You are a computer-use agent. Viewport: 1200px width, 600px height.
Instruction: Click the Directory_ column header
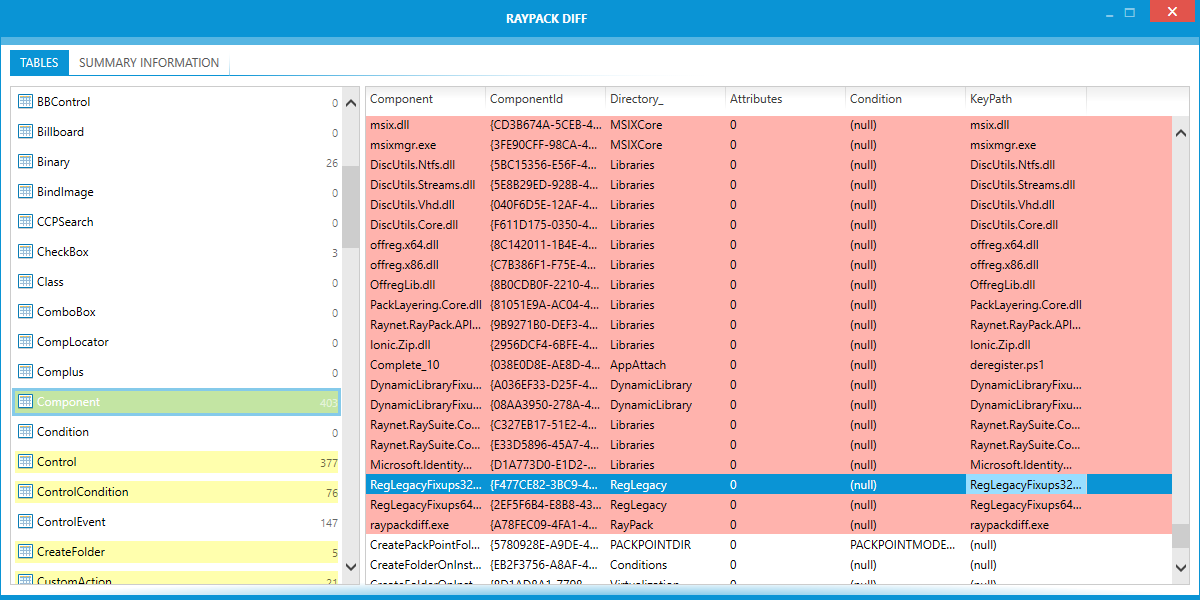pyautogui.click(x=636, y=99)
